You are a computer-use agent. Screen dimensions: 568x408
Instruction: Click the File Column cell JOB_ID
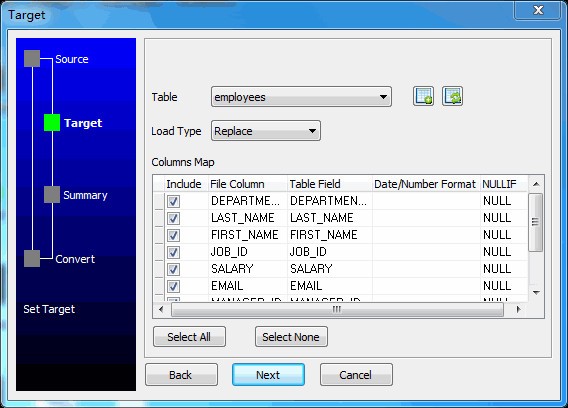pos(248,252)
